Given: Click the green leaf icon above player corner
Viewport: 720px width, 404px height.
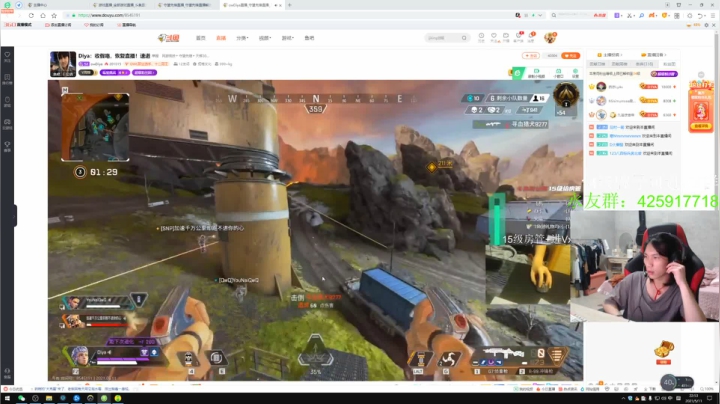Looking at the screenshot, I should coord(518,73).
